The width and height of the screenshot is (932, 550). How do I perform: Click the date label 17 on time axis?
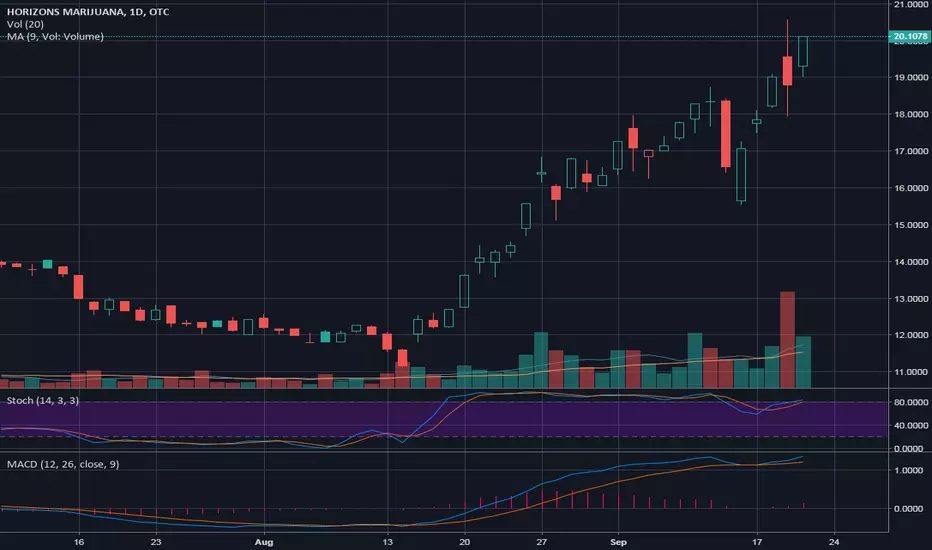pos(757,542)
